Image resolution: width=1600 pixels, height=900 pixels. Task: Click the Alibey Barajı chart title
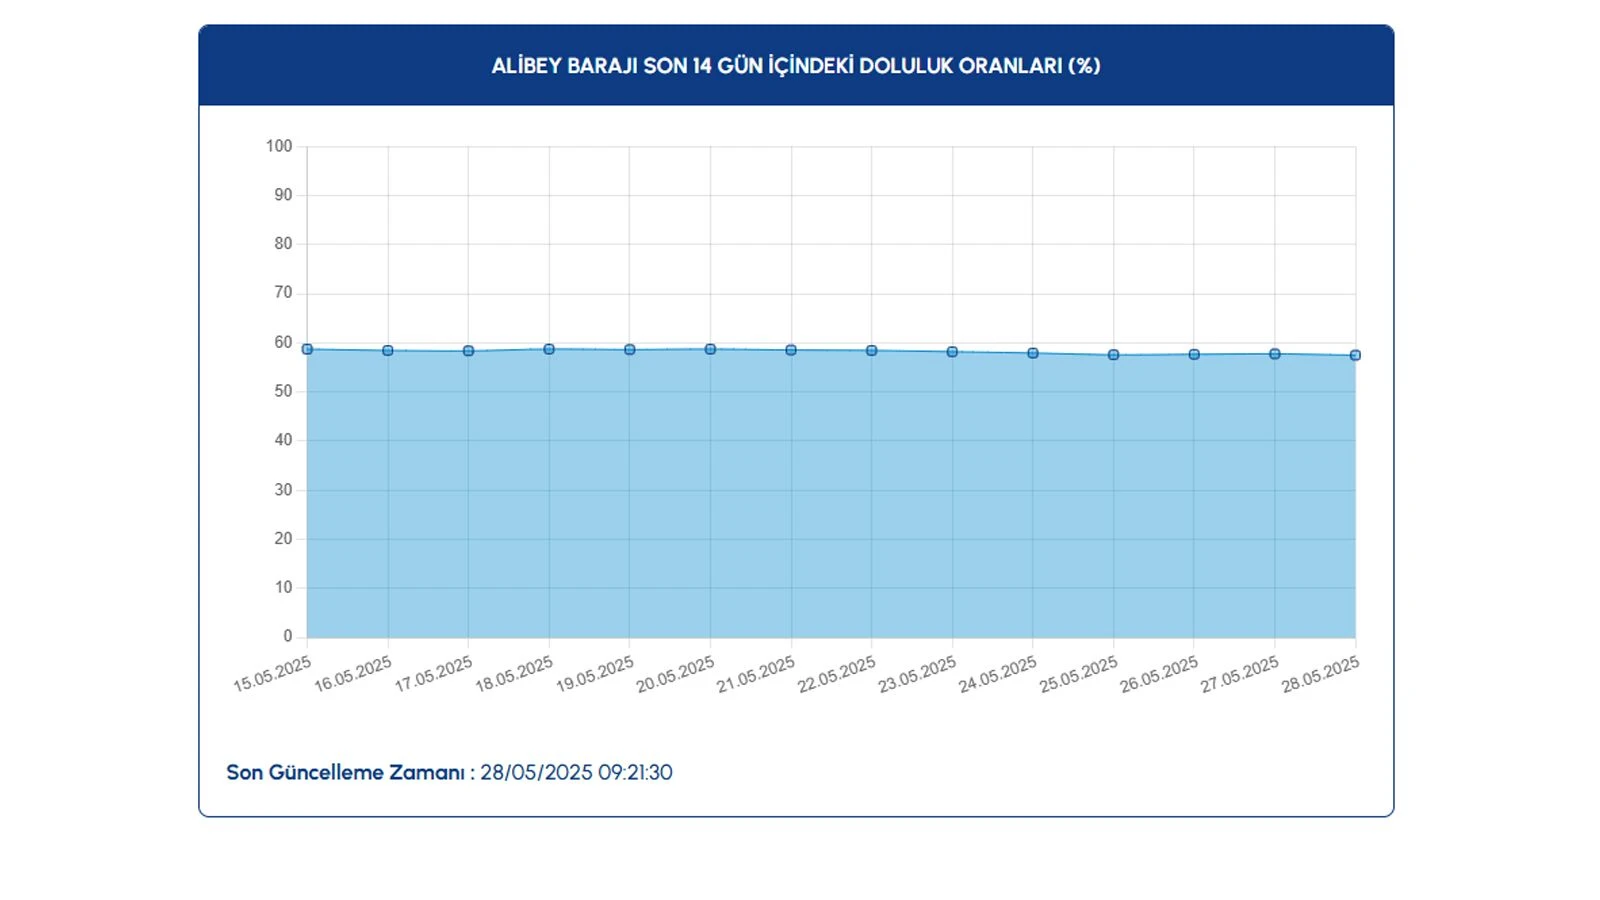(796, 66)
